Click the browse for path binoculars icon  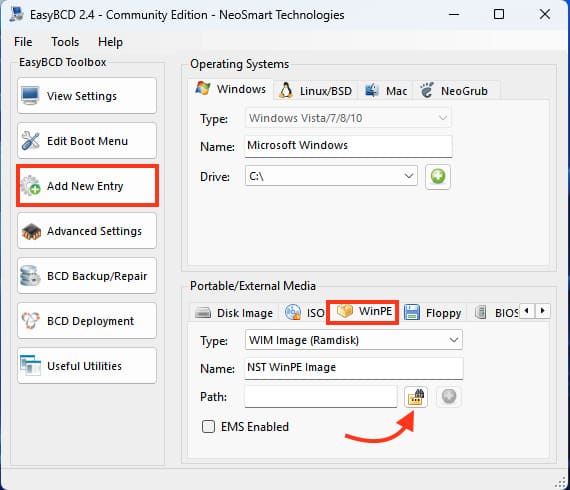[x=416, y=396]
